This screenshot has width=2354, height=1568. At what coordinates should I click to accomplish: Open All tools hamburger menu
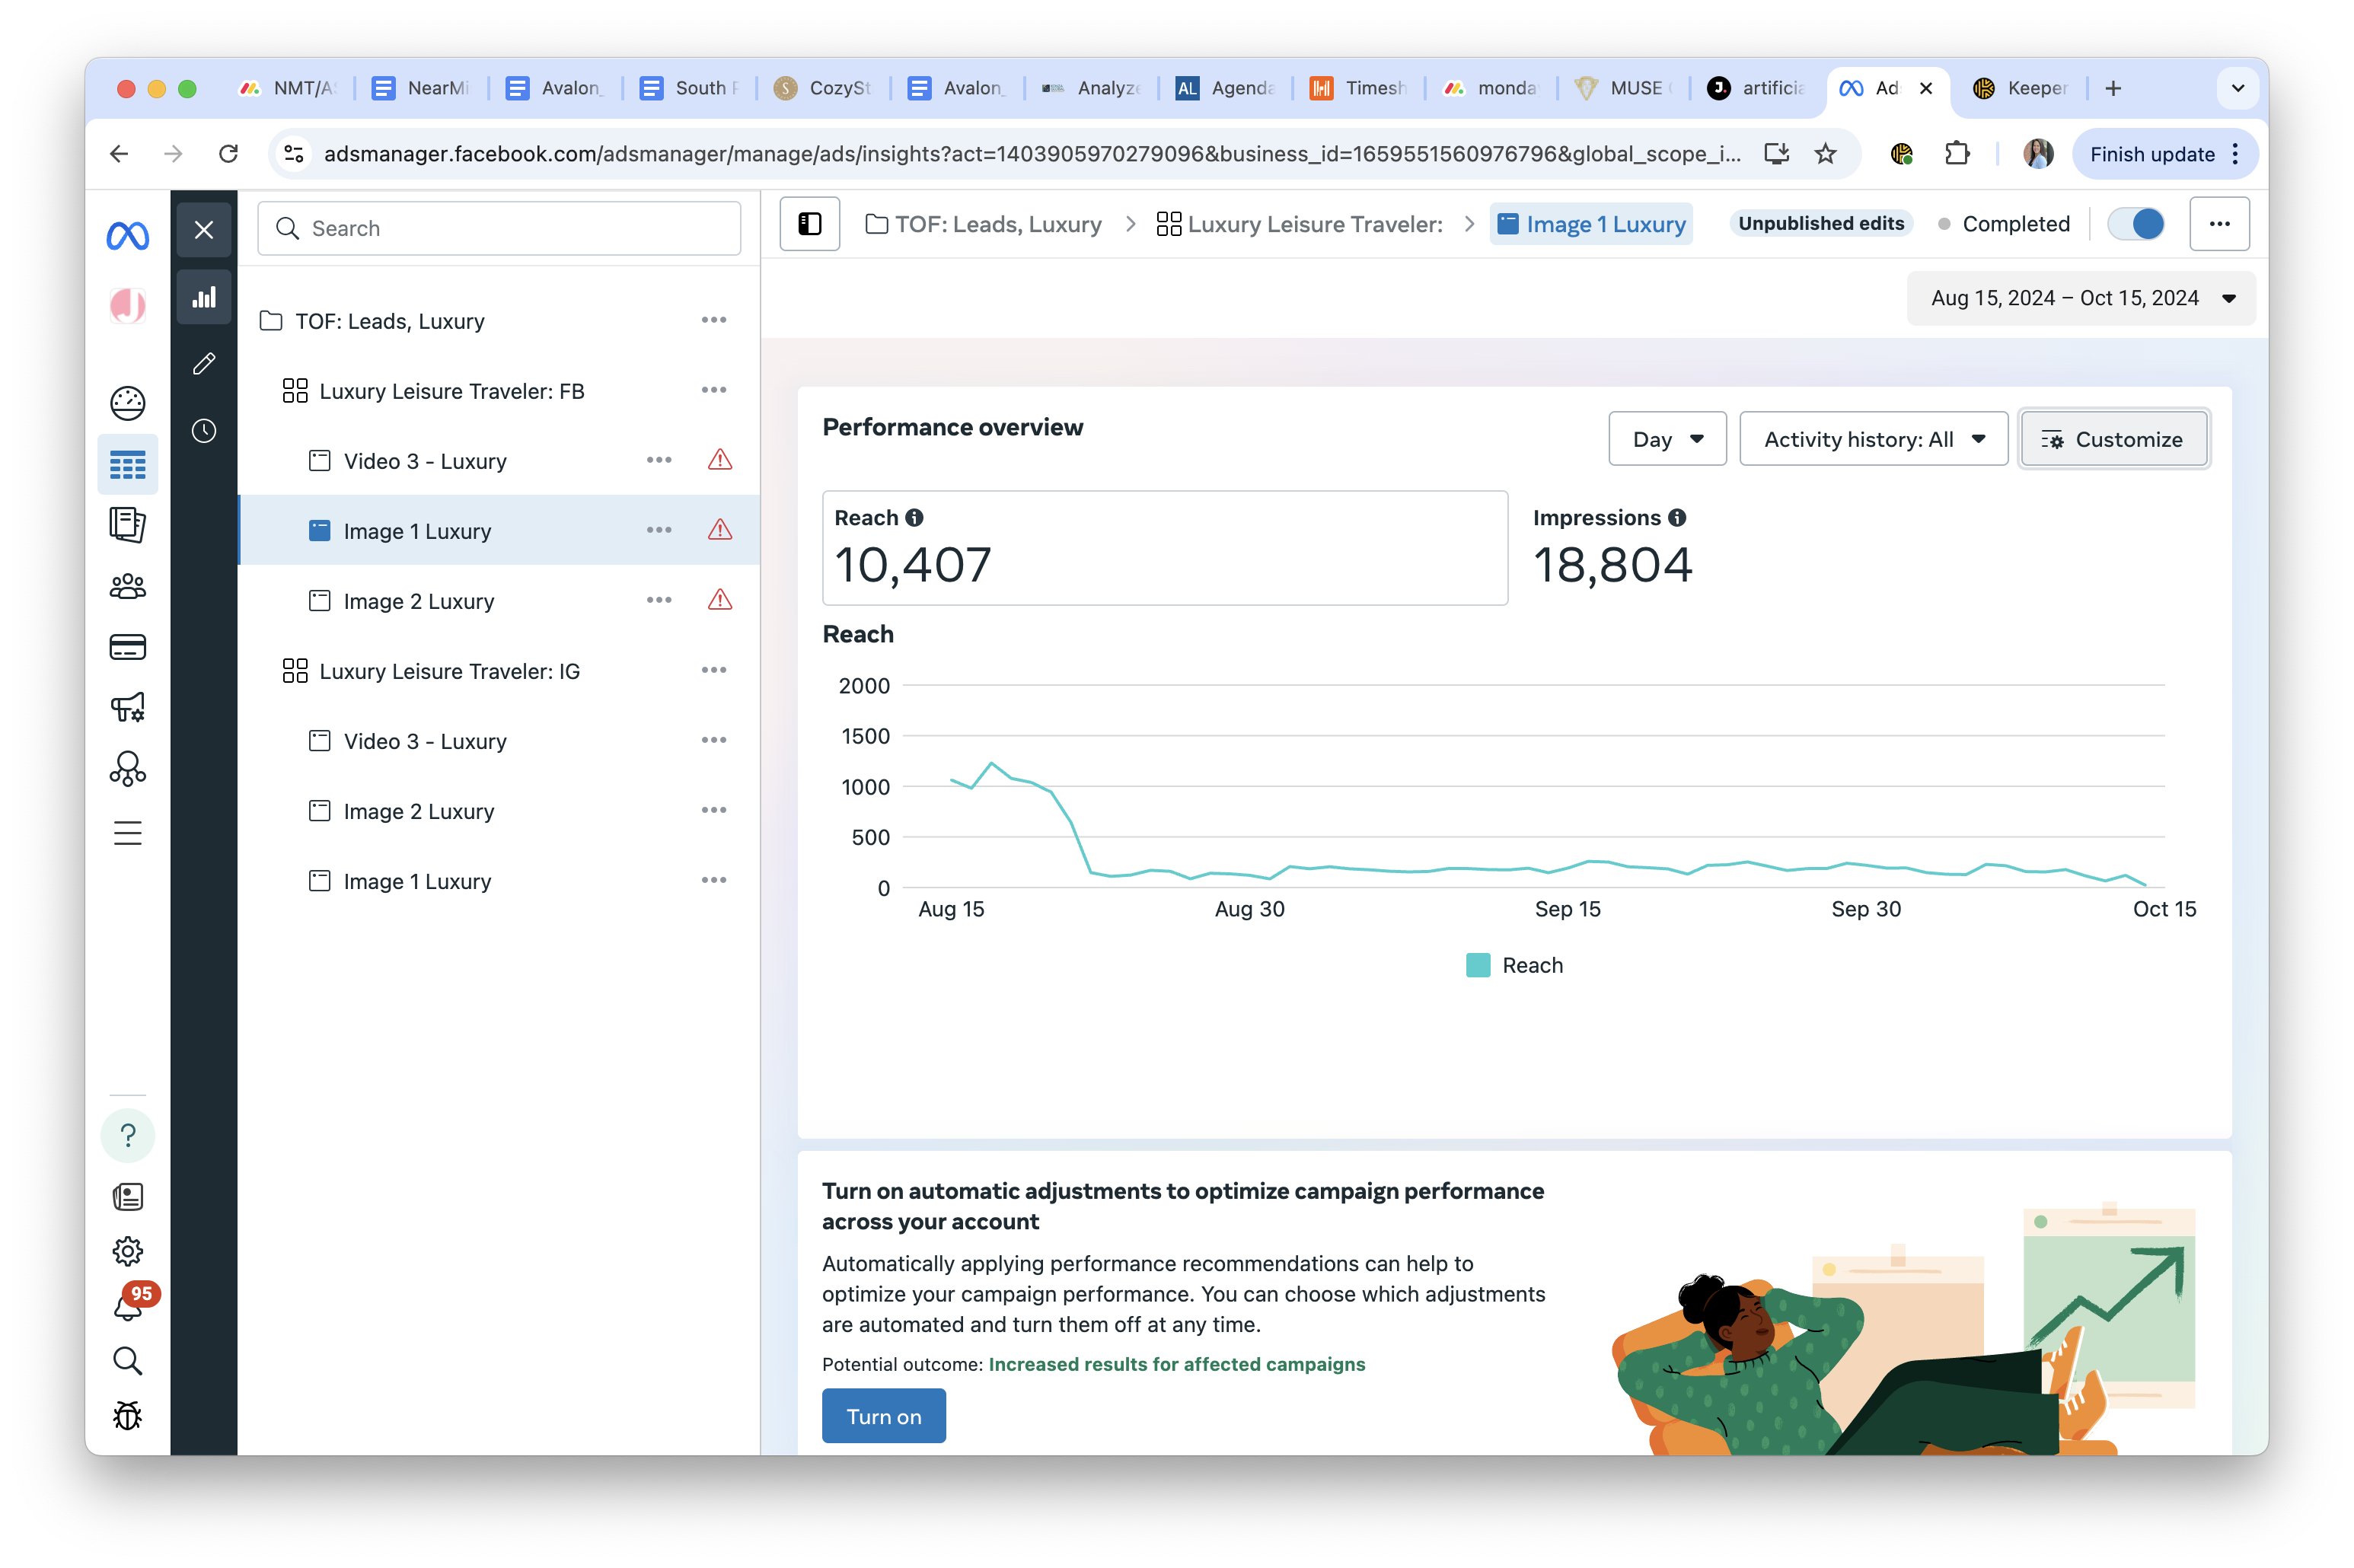point(128,833)
